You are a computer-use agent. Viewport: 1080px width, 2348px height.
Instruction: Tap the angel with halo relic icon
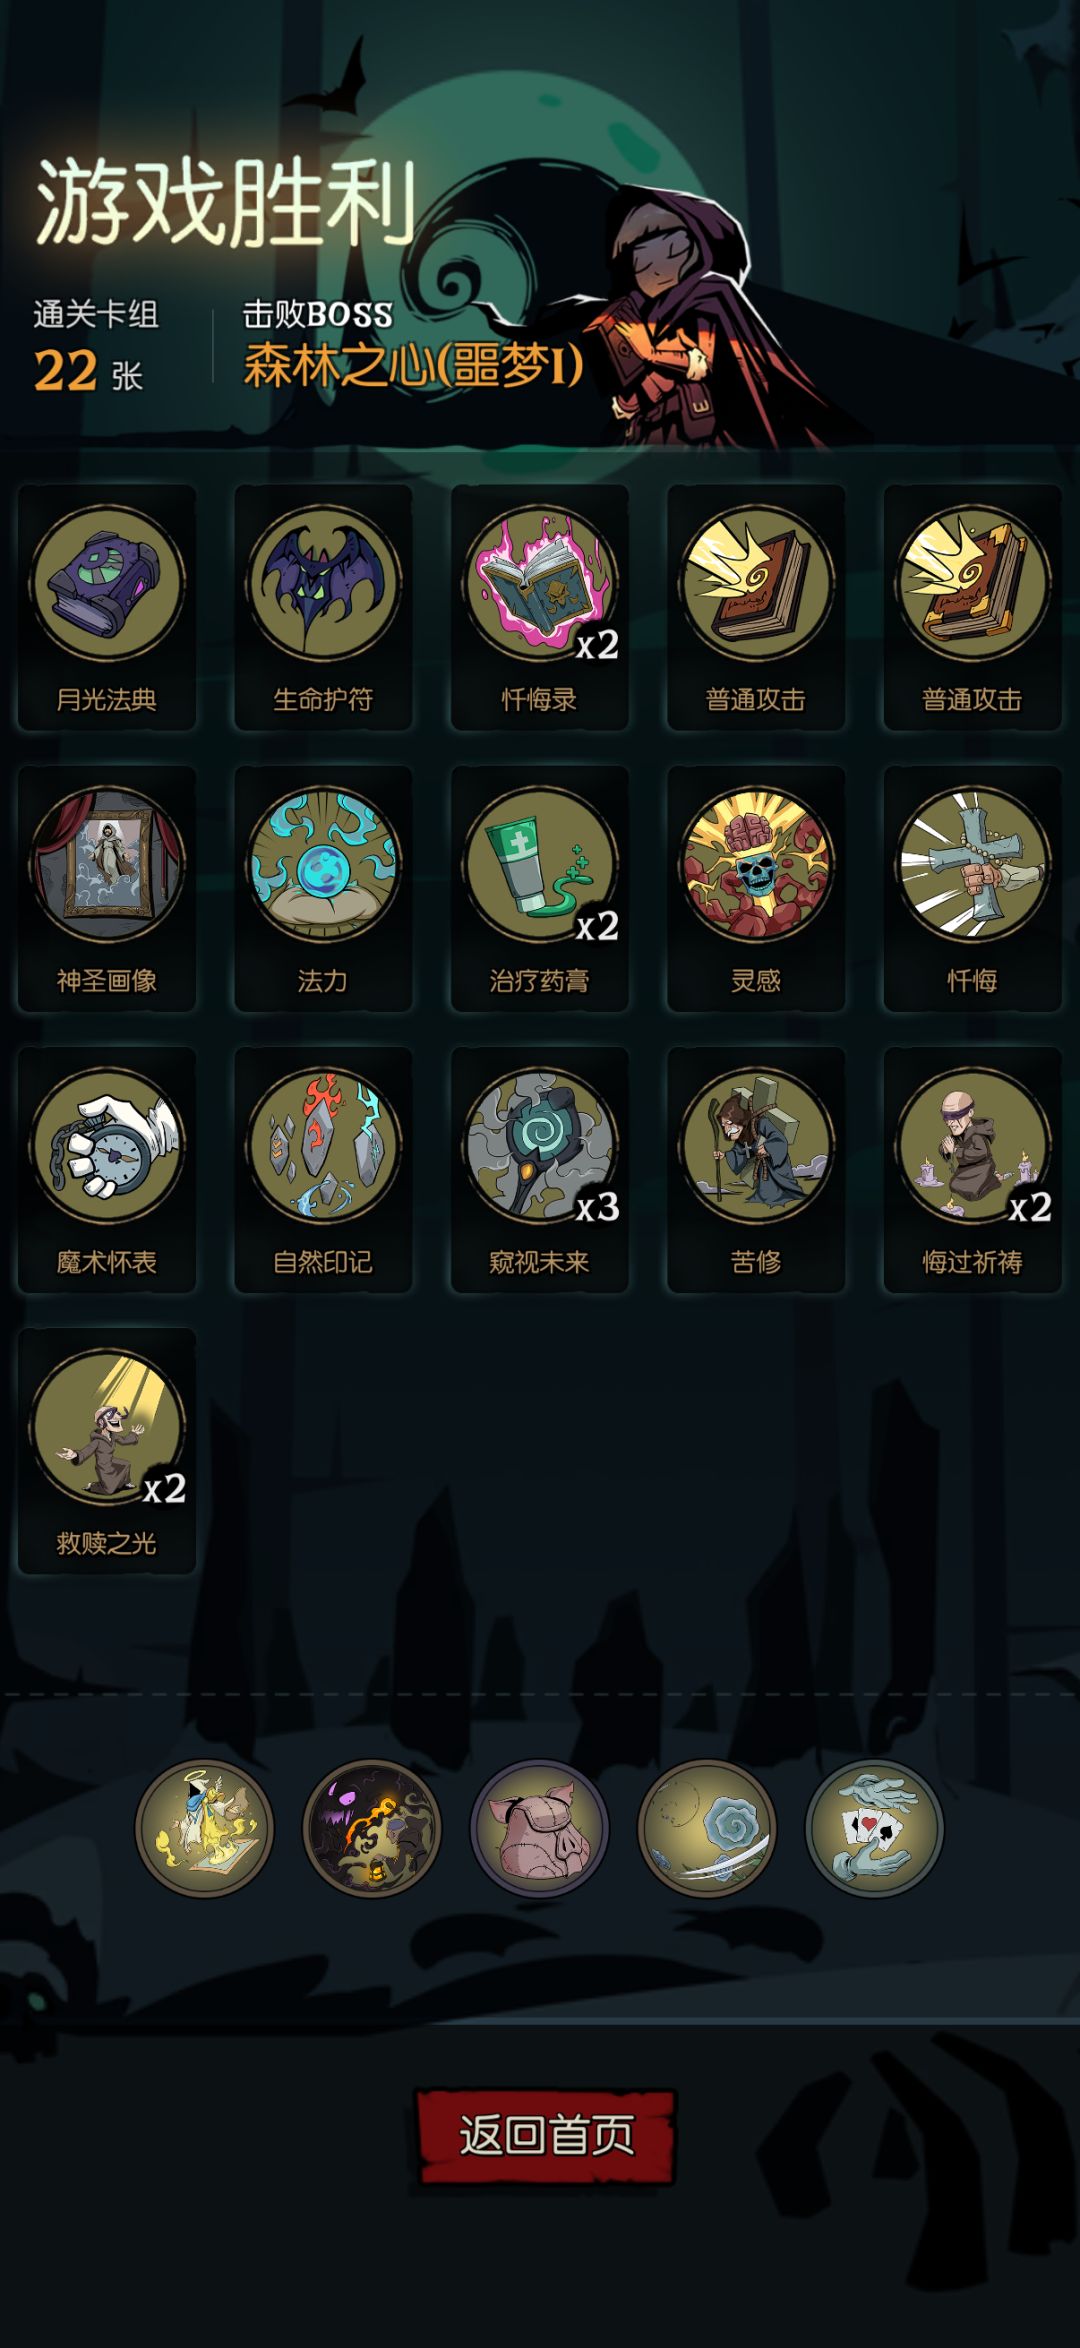[204, 1828]
